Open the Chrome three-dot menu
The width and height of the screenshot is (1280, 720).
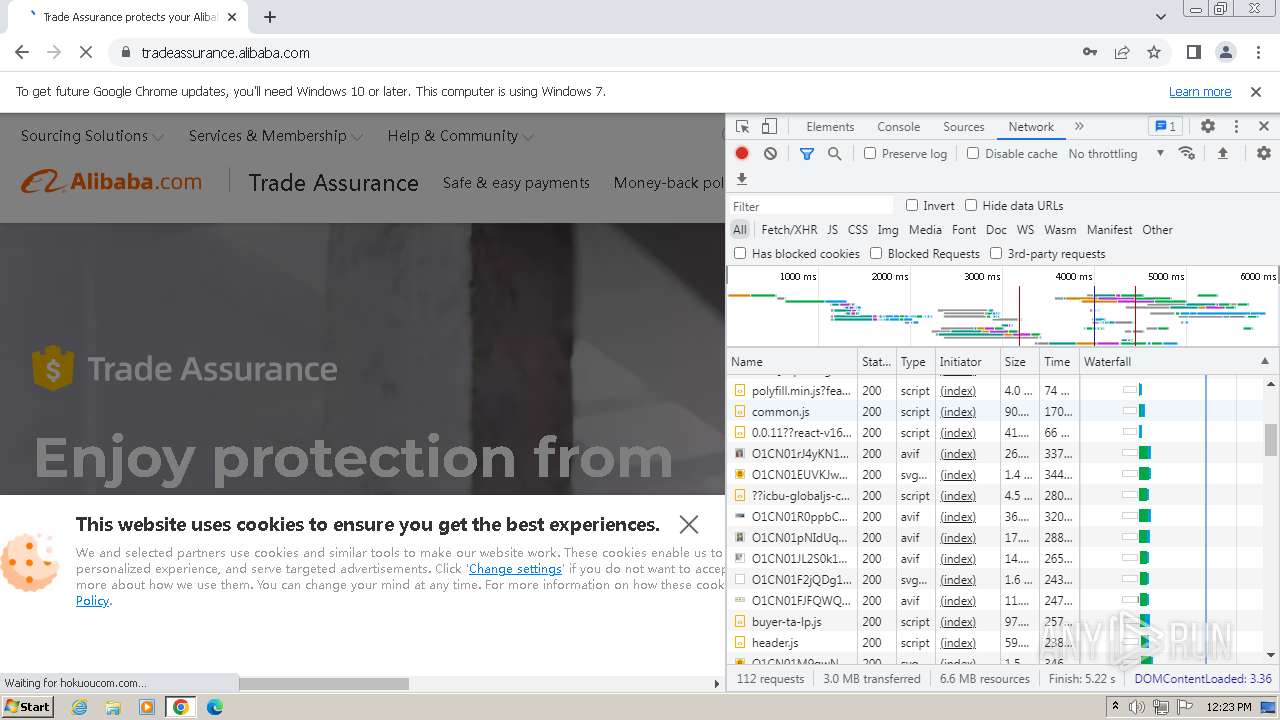pyautogui.click(x=1258, y=53)
